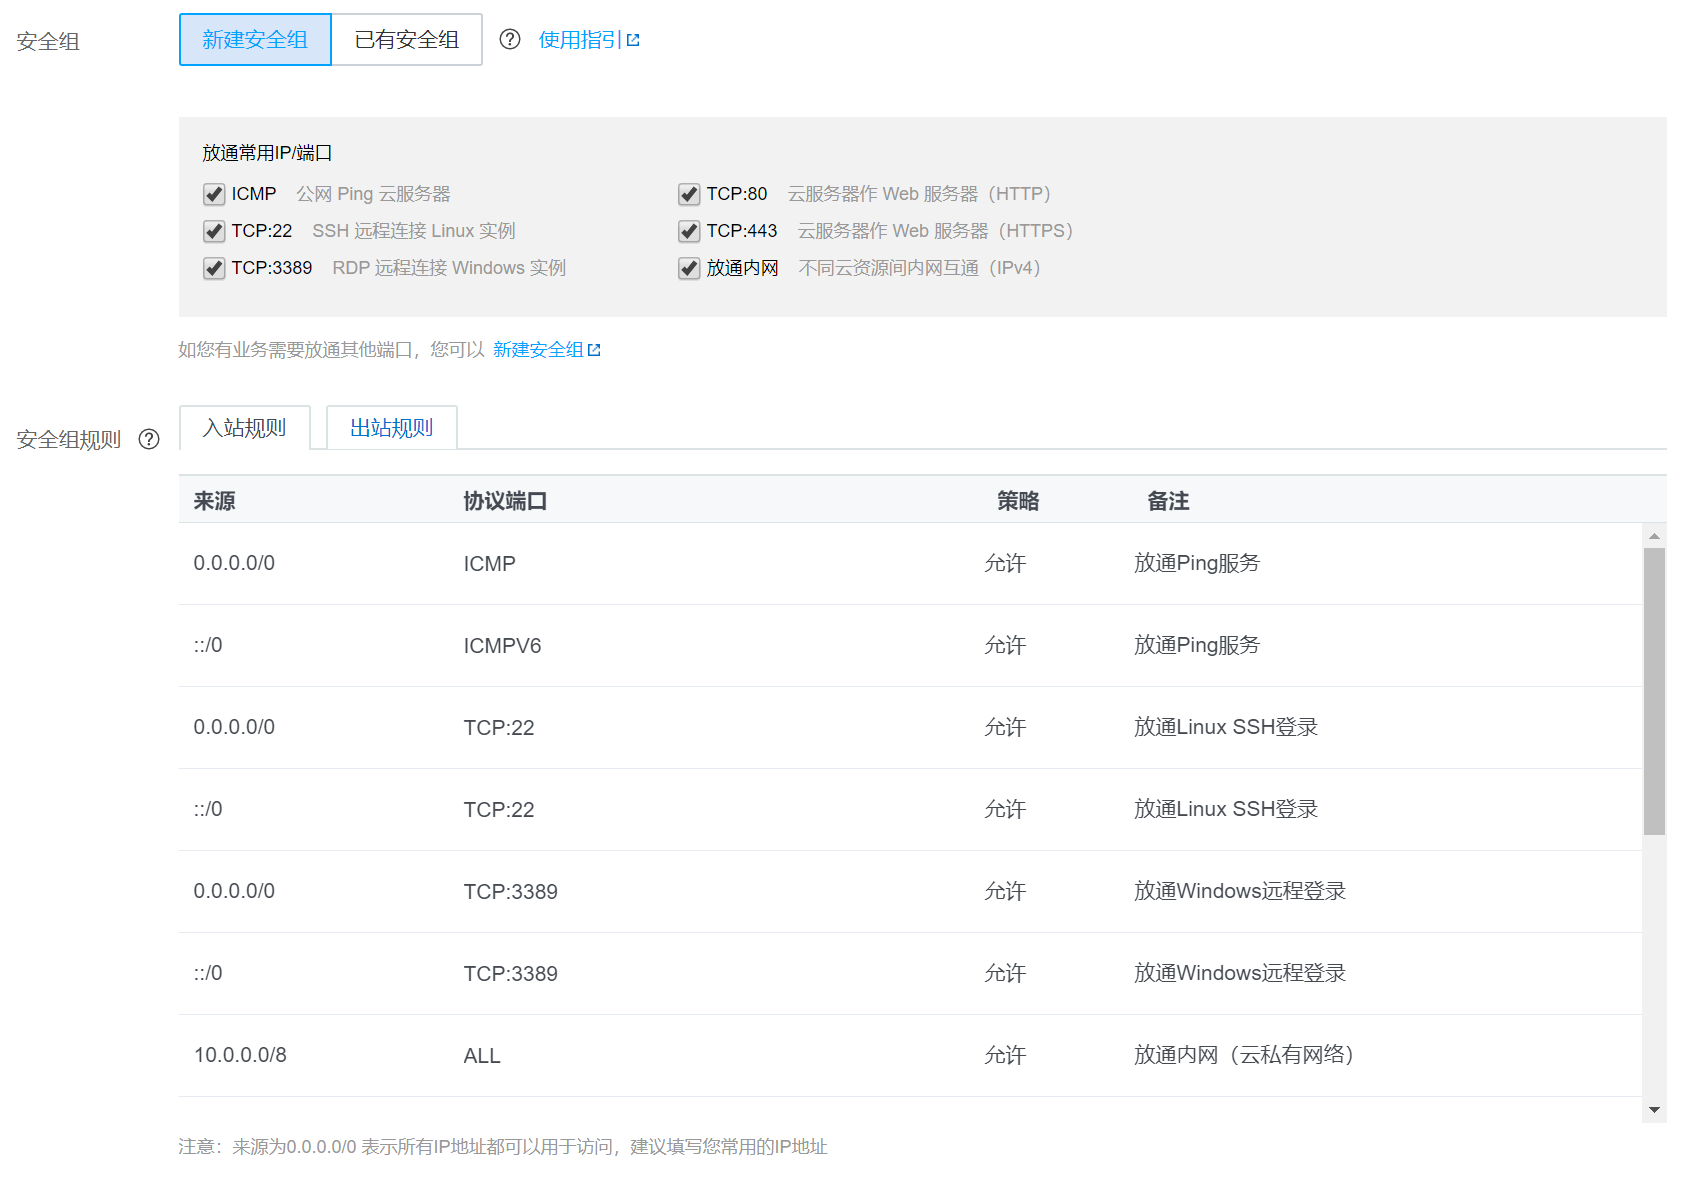Click source ::/0 in the ICMPV6 row
Screen dimensions: 1692x1178
pos(208,645)
